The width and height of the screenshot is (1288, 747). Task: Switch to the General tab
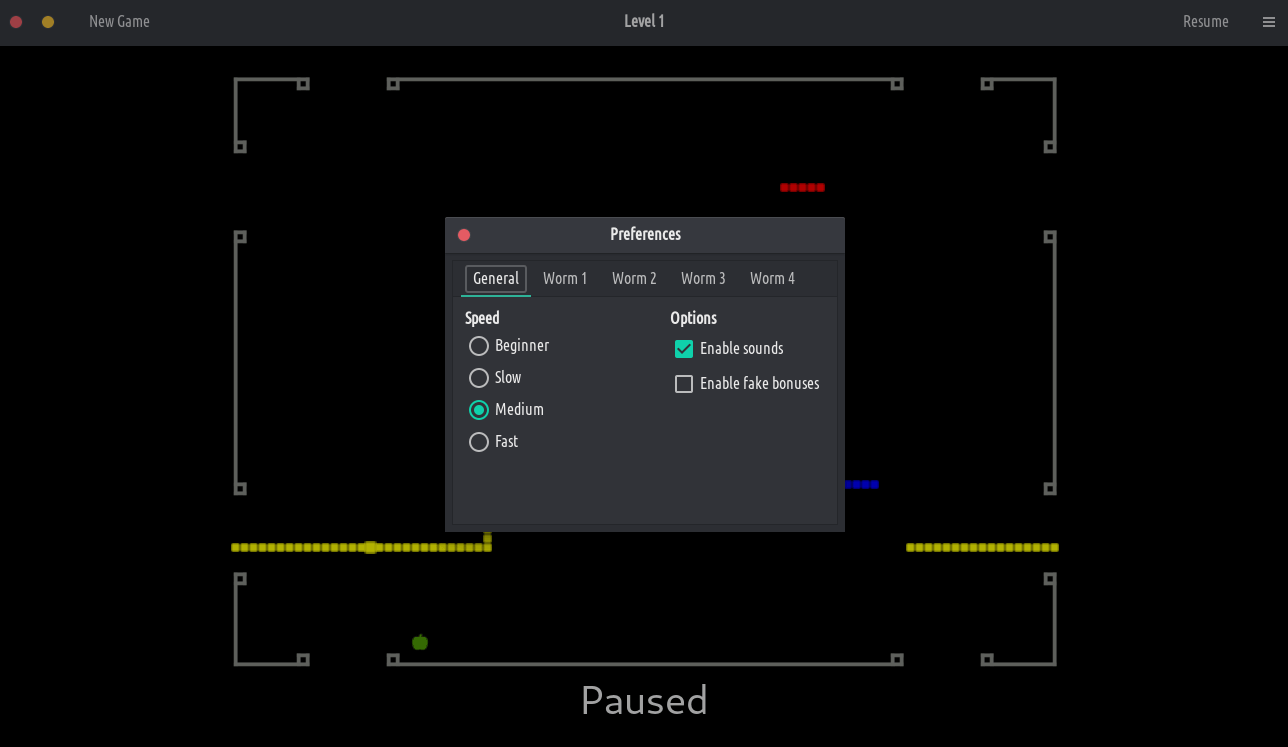496,279
